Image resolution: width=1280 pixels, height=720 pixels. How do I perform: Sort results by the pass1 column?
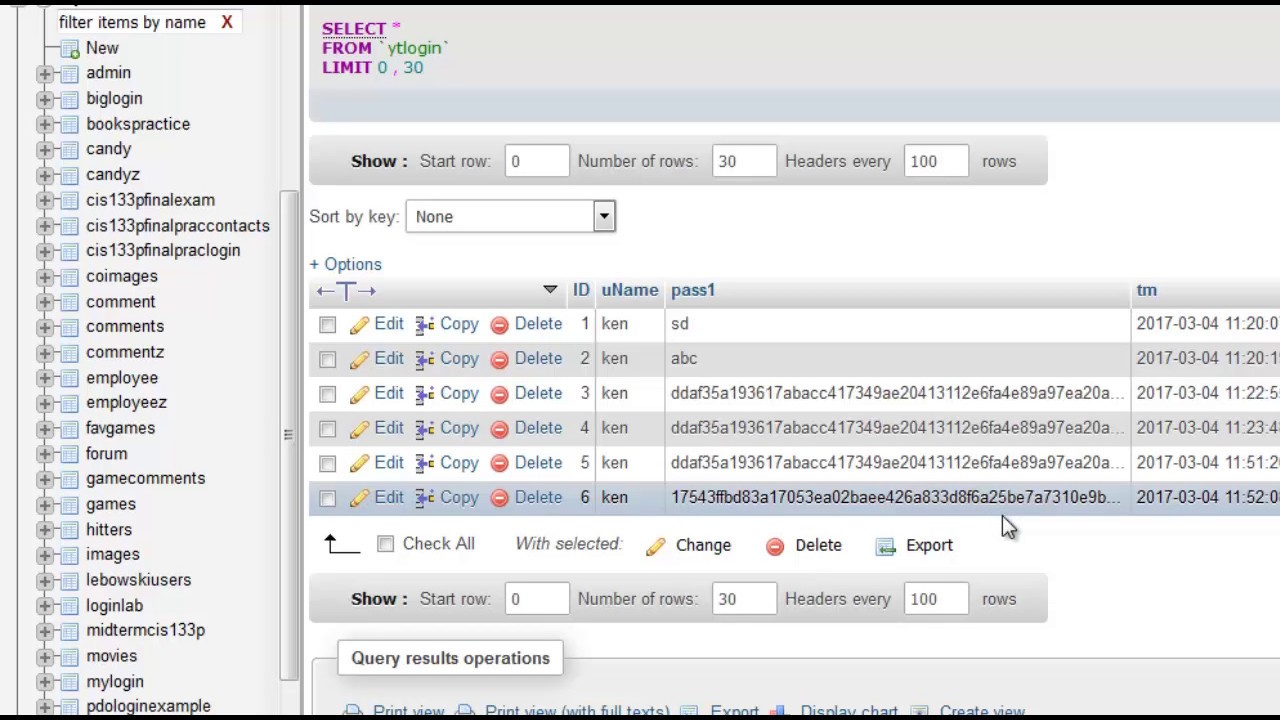pos(693,290)
